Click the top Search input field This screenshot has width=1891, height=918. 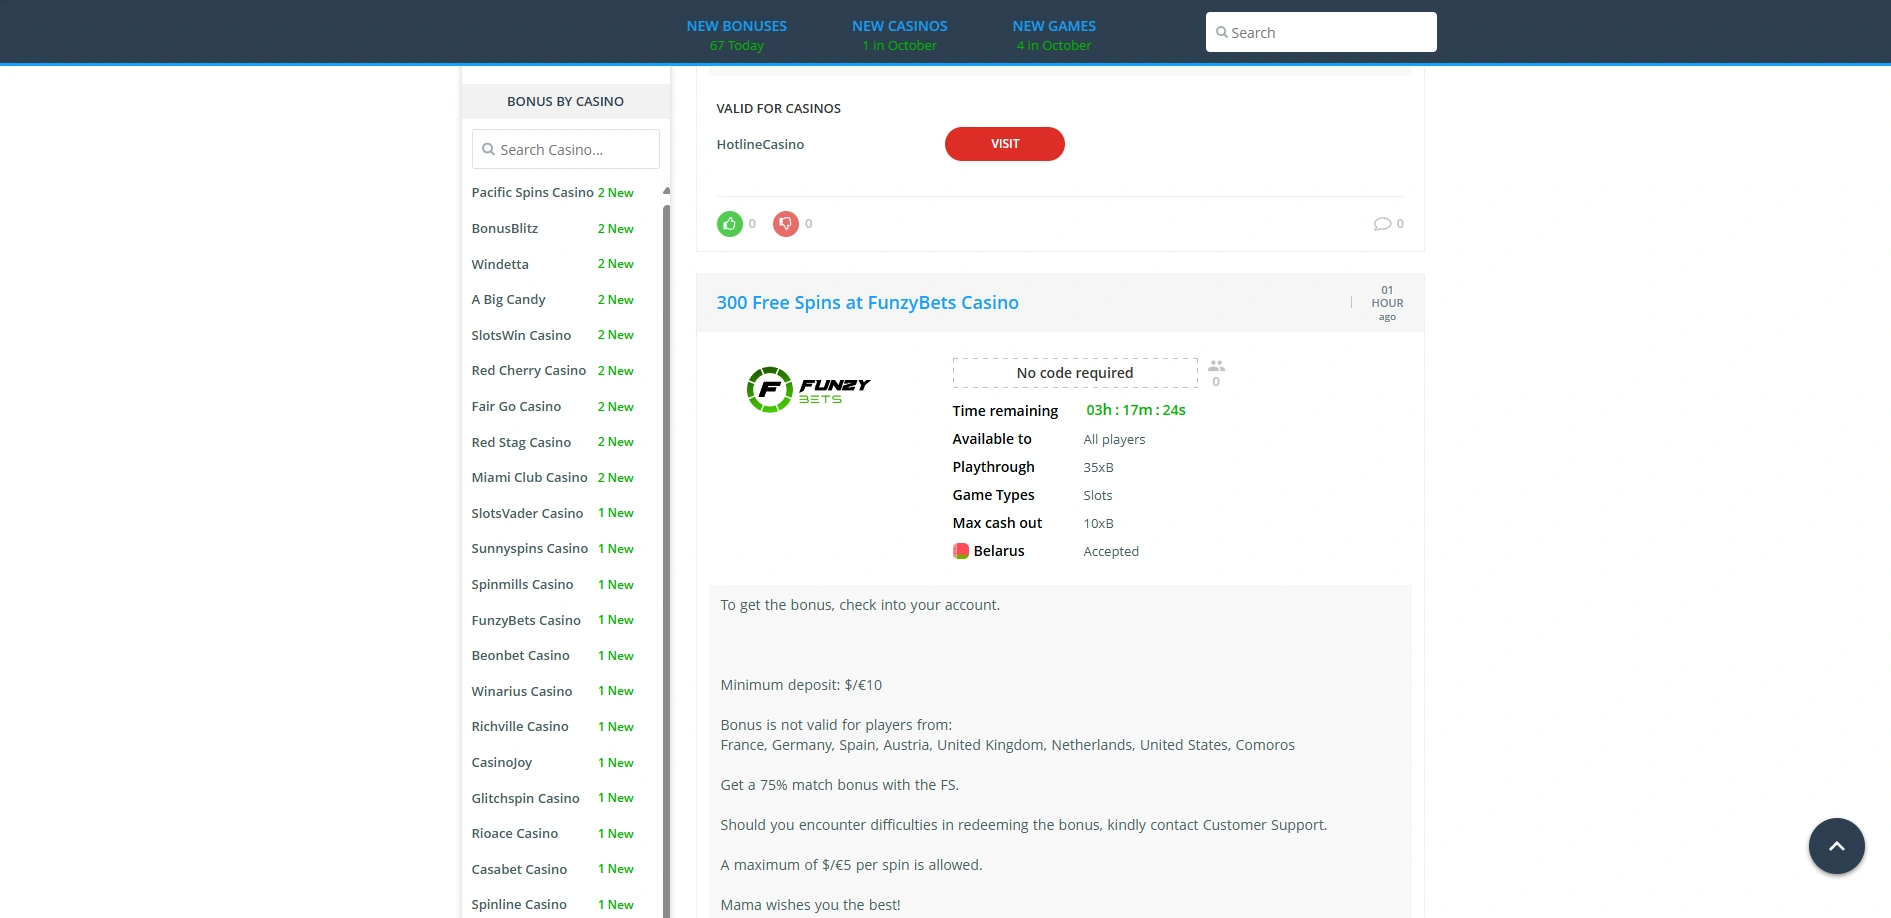pos(1321,32)
